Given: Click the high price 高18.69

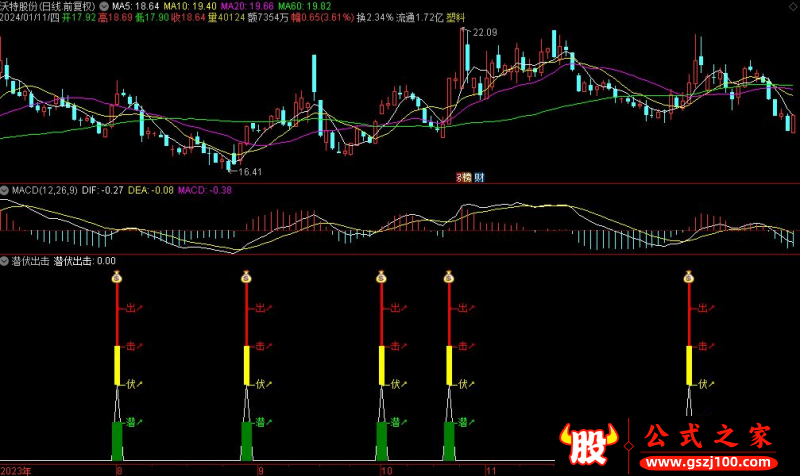Looking at the screenshot, I should coord(115,18).
